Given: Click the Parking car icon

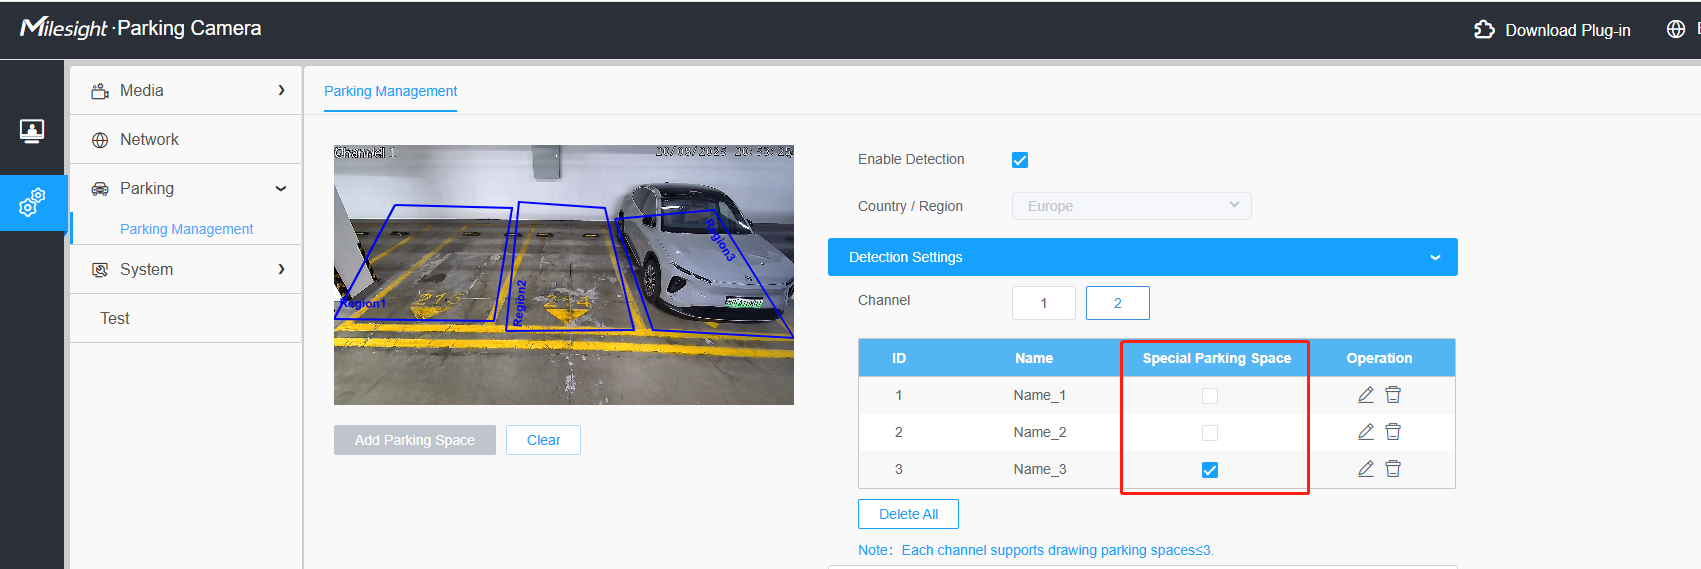Looking at the screenshot, I should [x=100, y=189].
